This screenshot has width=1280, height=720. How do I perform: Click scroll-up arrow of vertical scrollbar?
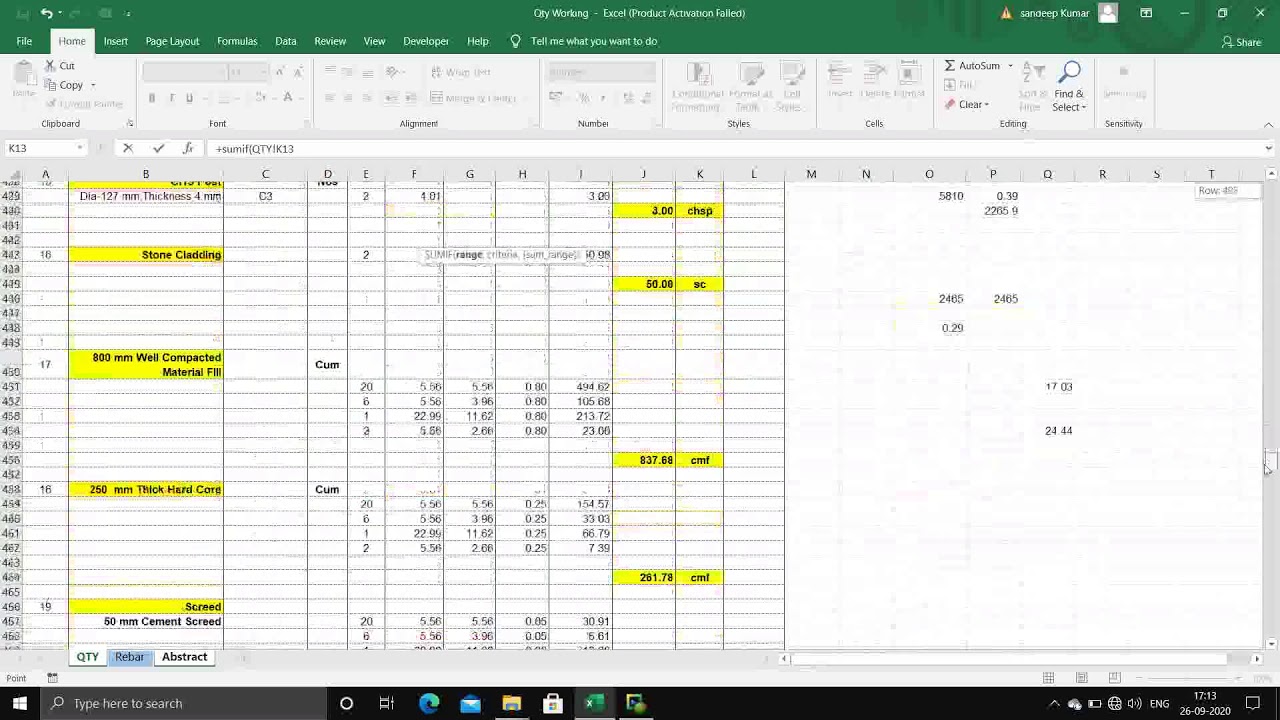pos(1270,174)
